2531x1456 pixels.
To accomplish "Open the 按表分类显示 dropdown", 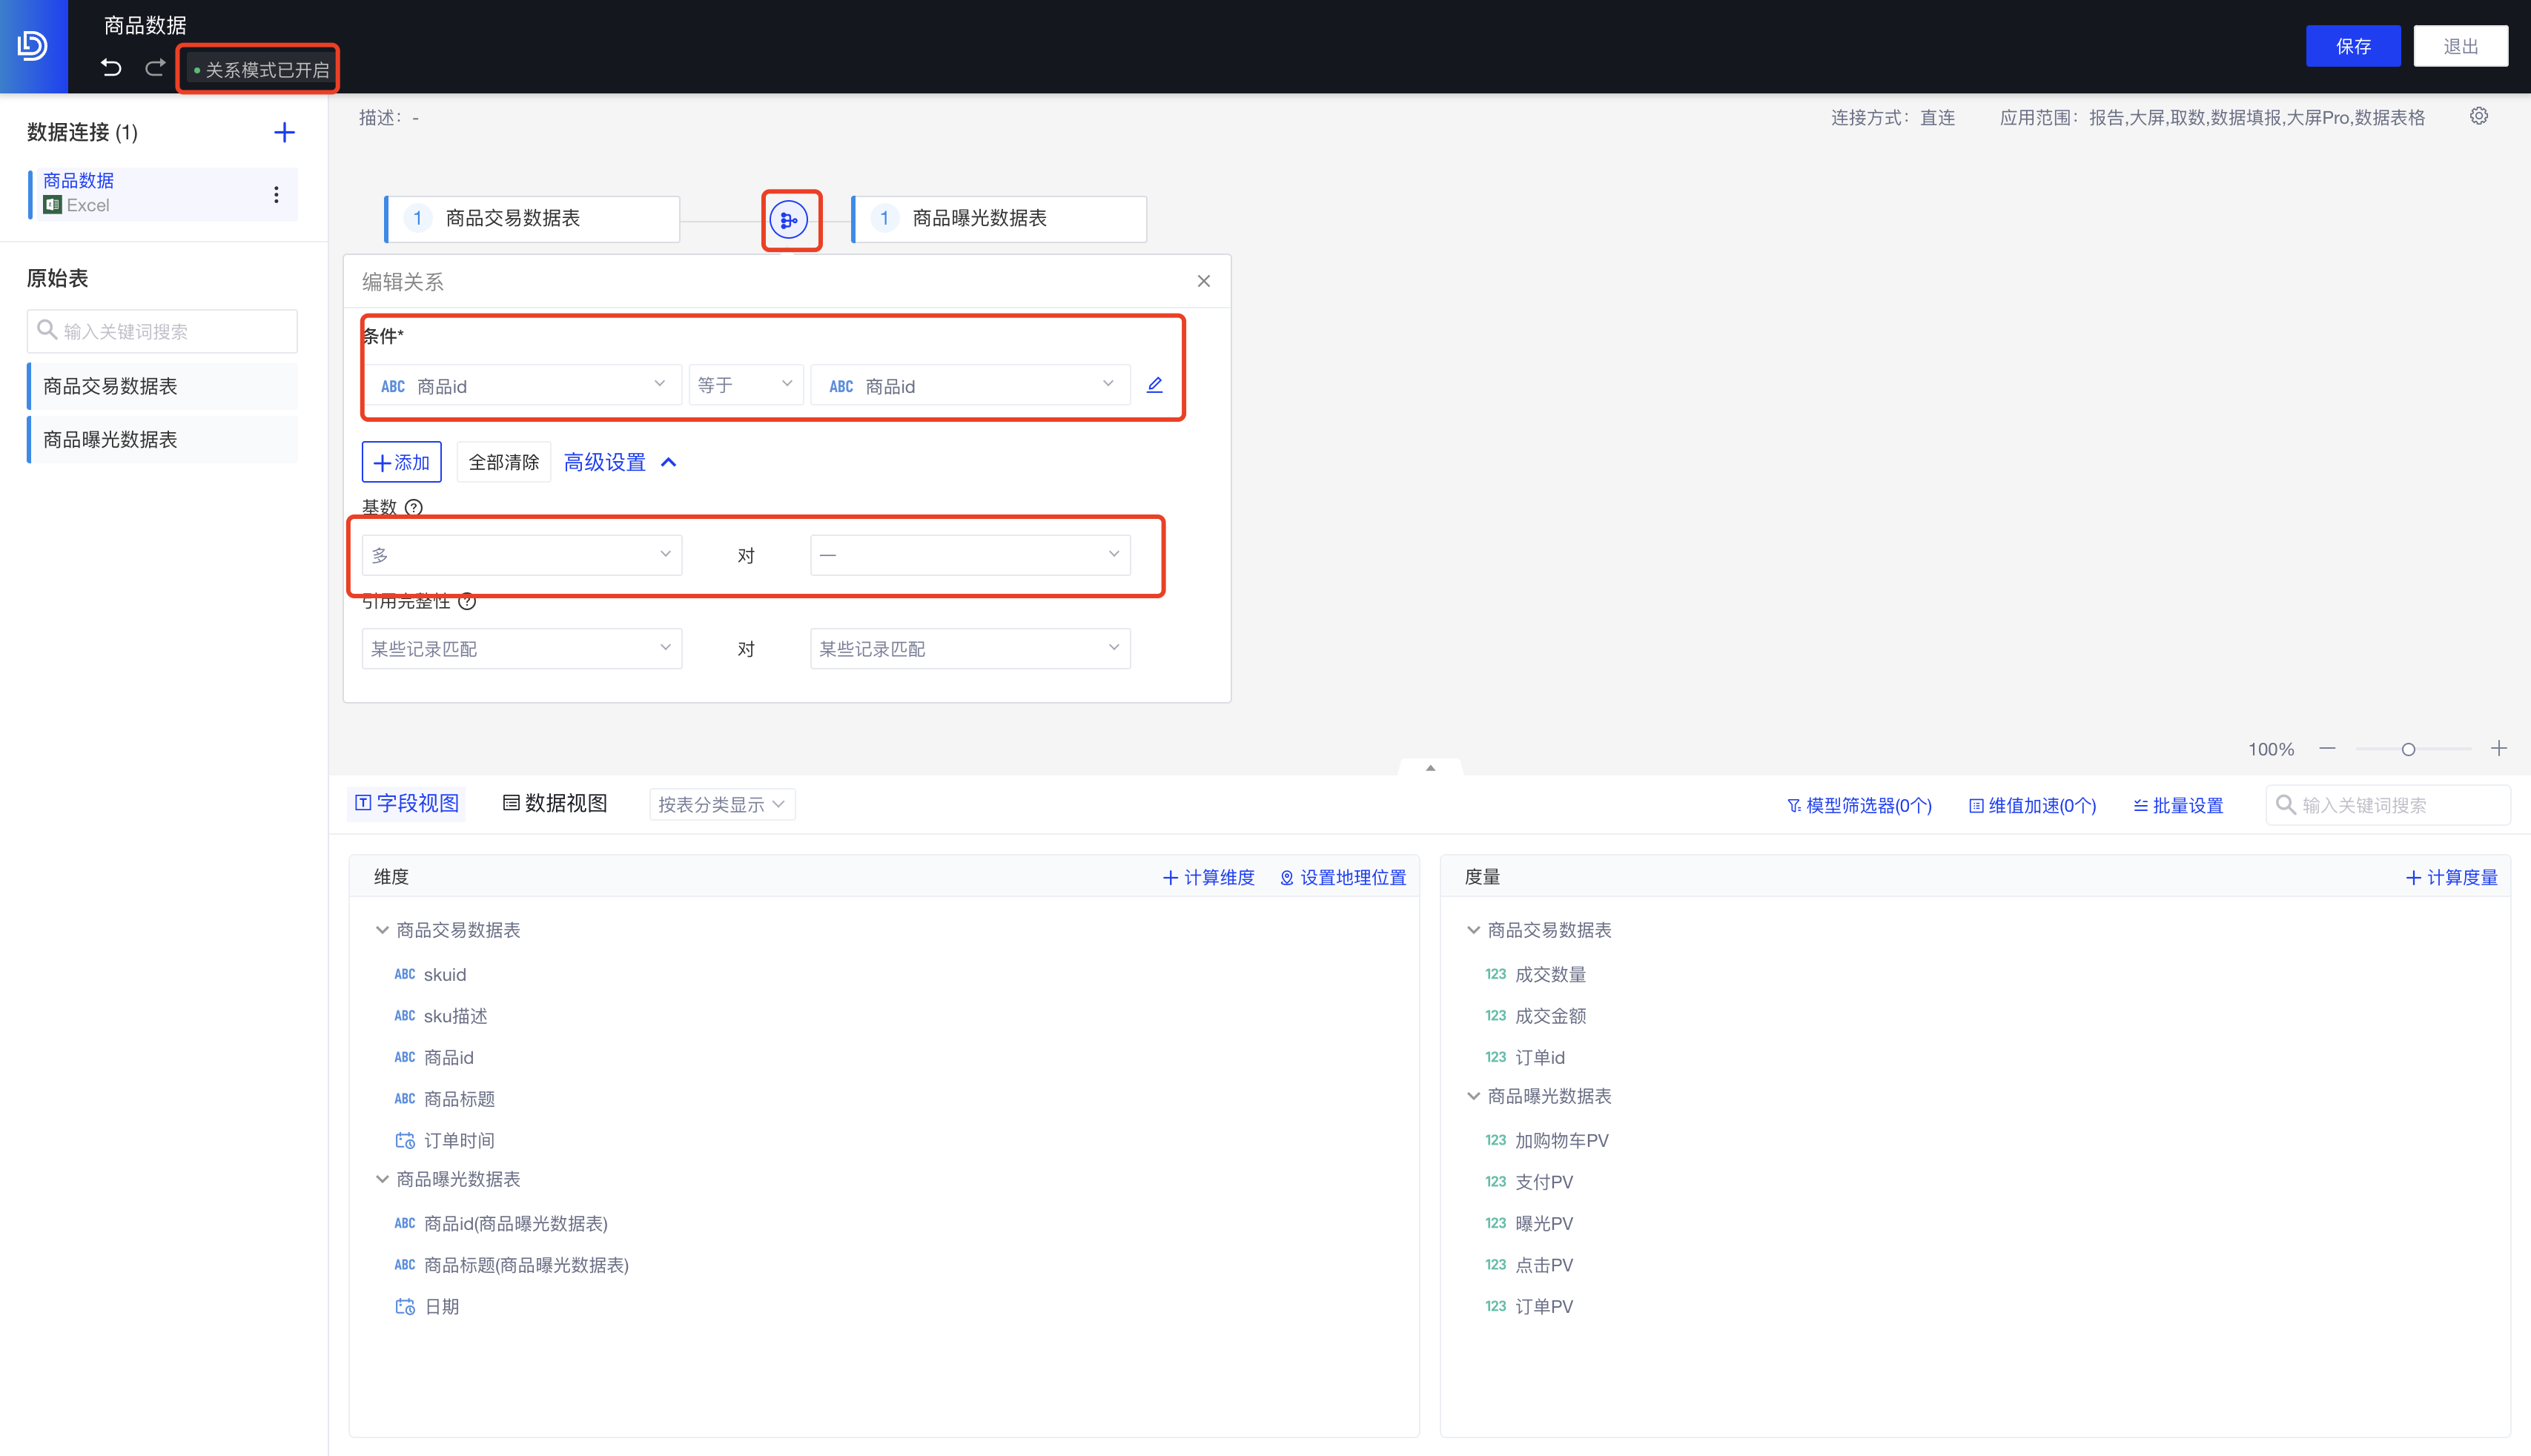I will [721, 804].
